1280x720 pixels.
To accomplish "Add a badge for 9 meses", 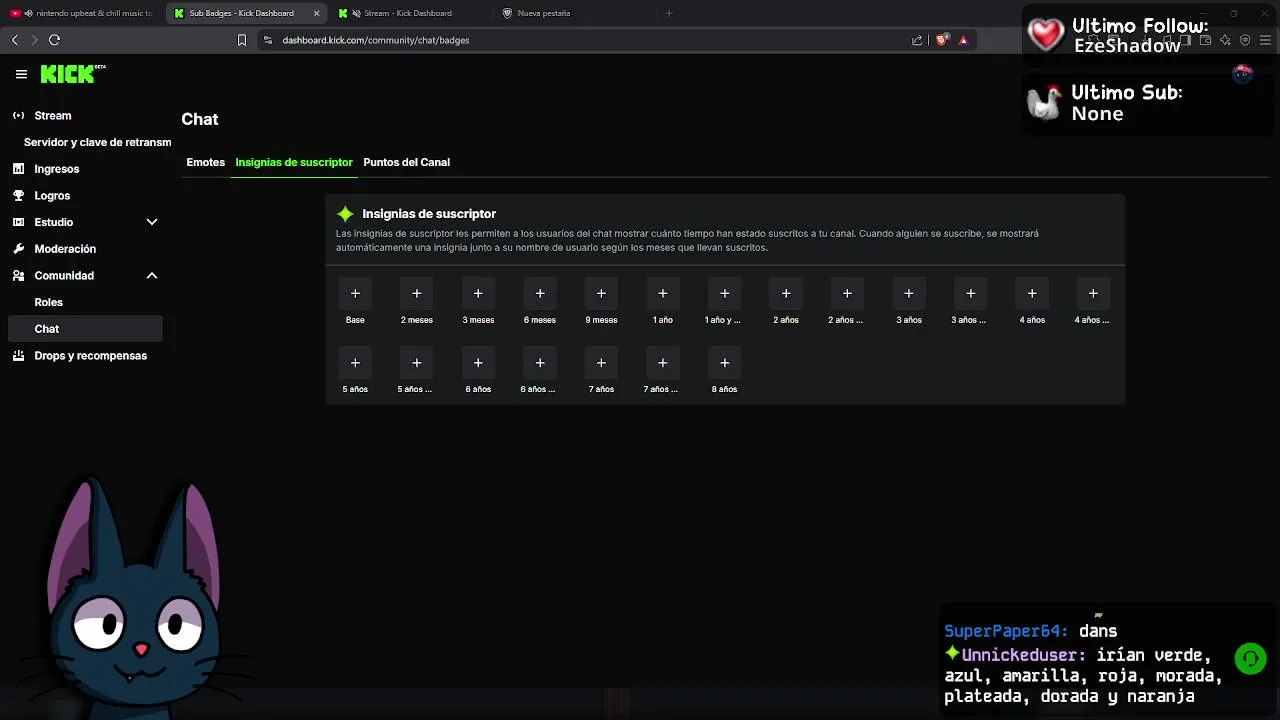I will [x=601, y=293].
